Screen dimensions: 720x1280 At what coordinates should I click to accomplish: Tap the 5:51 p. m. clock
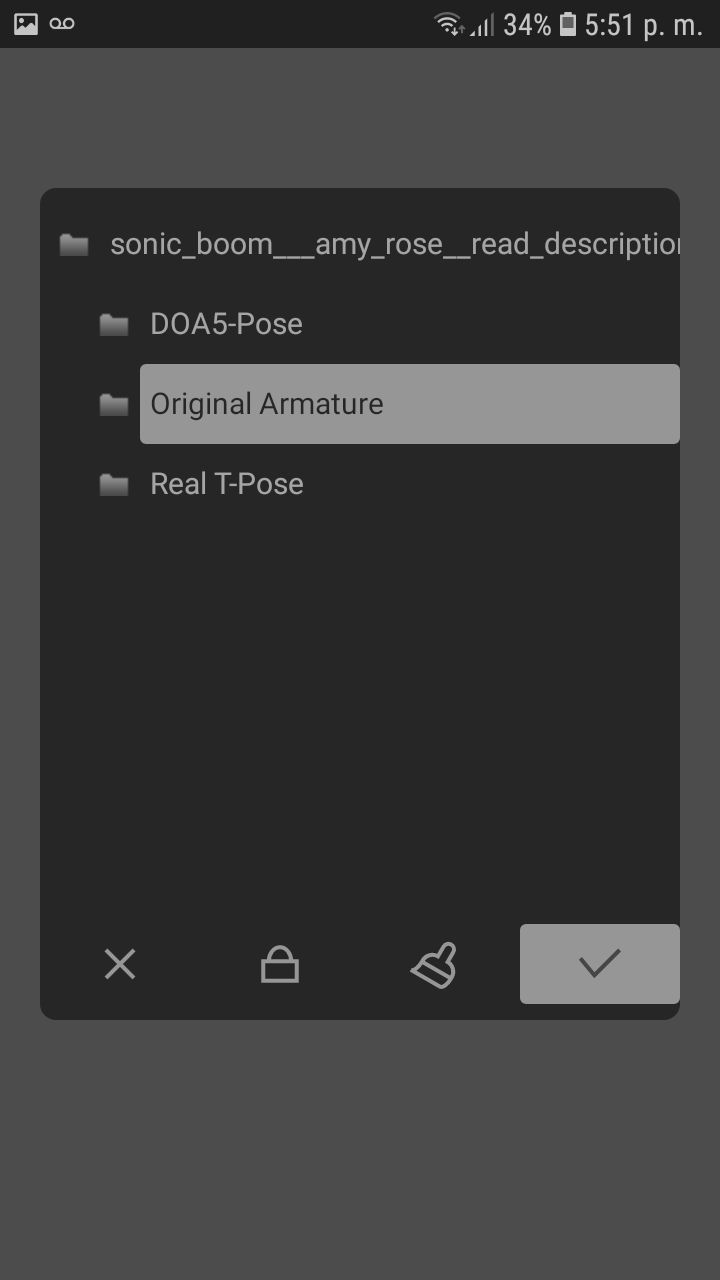click(x=644, y=25)
